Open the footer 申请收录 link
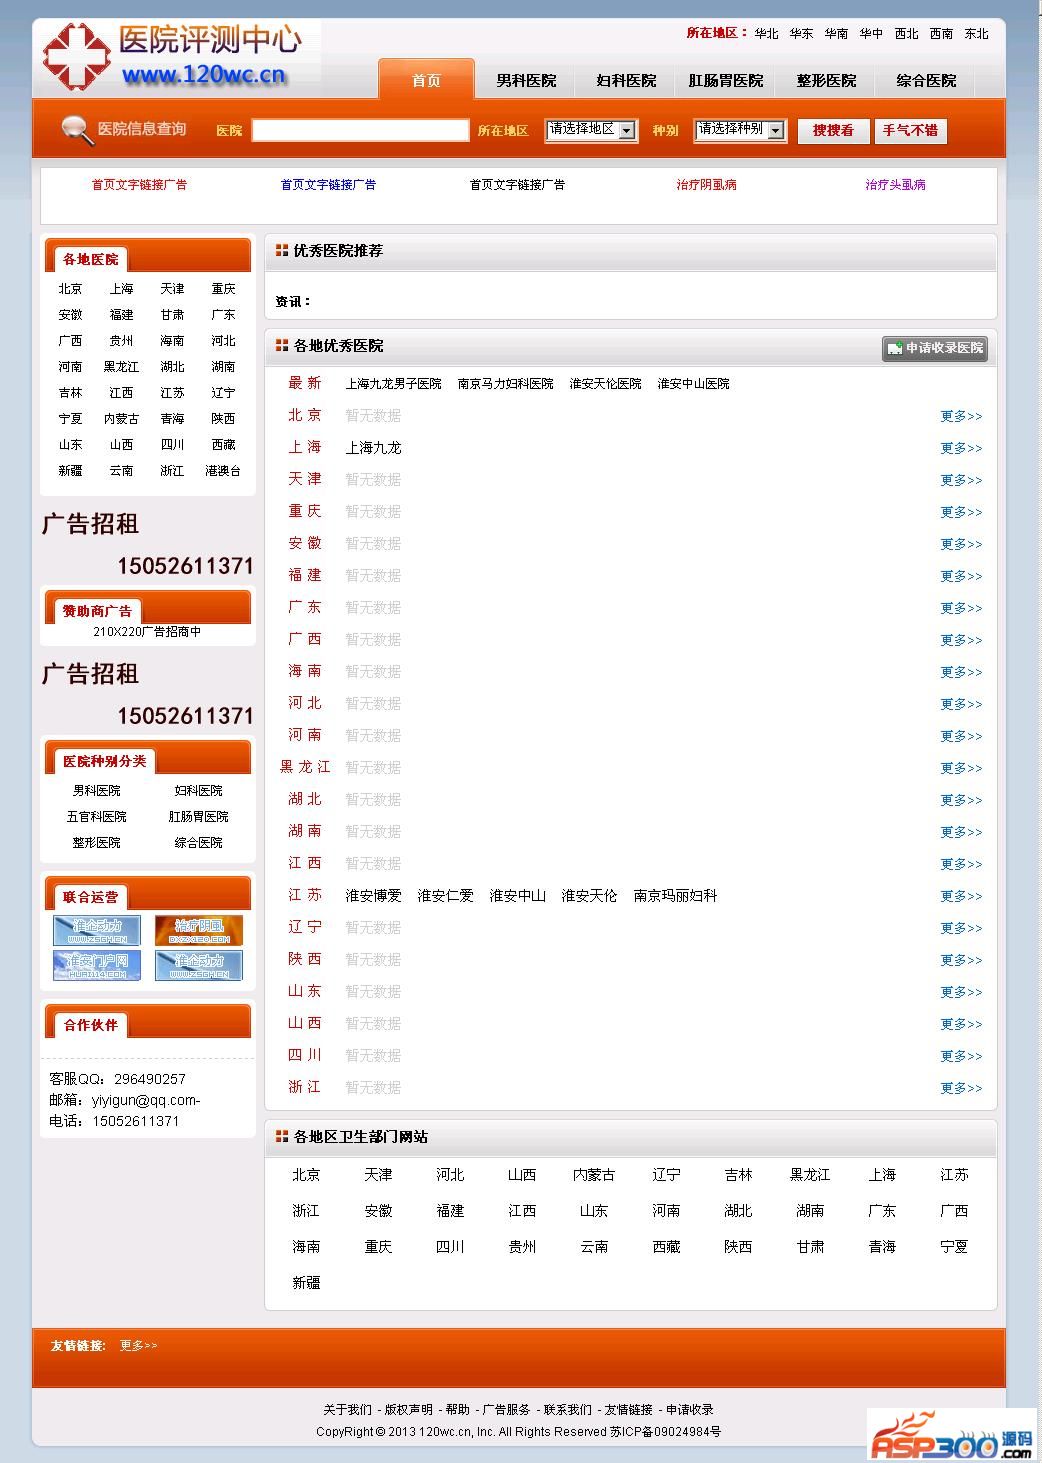The height and width of the screenshot is (1463, 1042). tap(690, 1409)
